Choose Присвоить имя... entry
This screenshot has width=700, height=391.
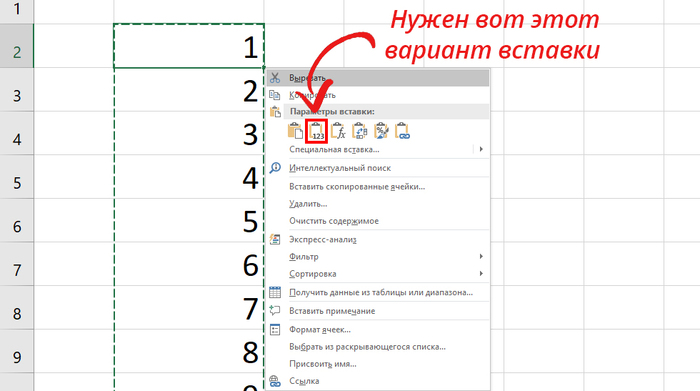tap(378, 364)
